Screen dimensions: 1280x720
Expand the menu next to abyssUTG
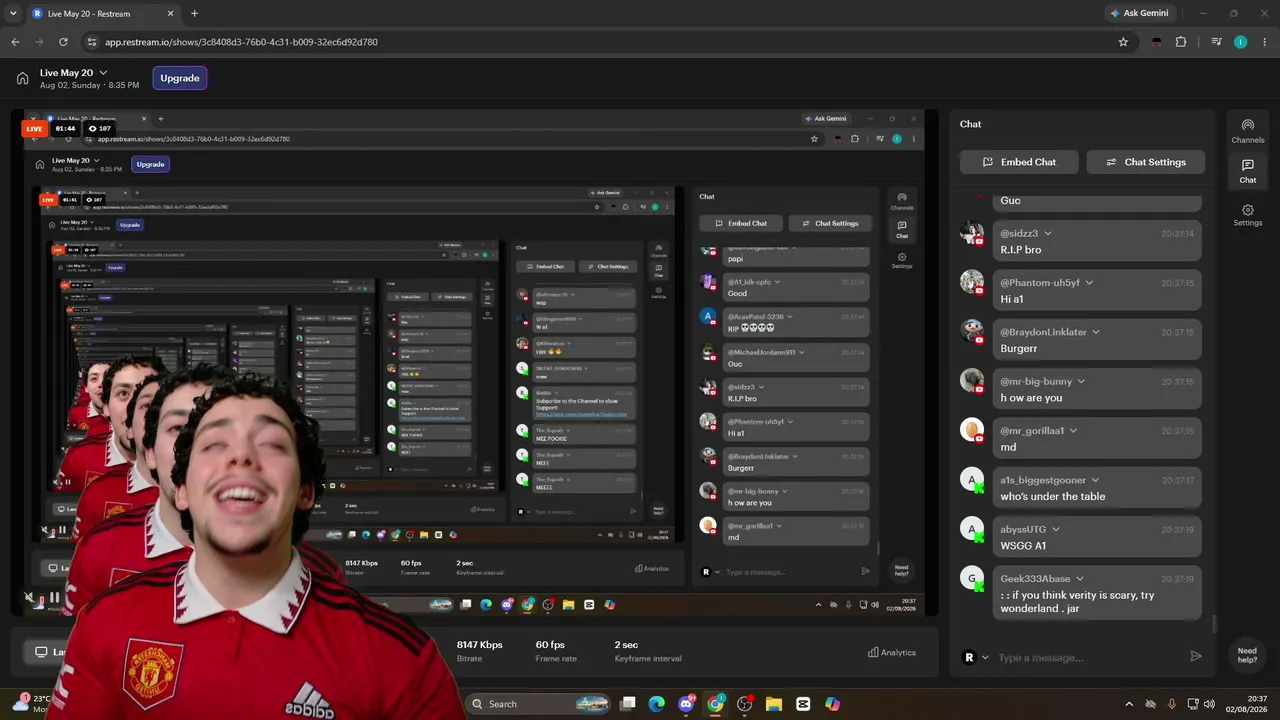pyautogui.click(x=1056, y=529)
